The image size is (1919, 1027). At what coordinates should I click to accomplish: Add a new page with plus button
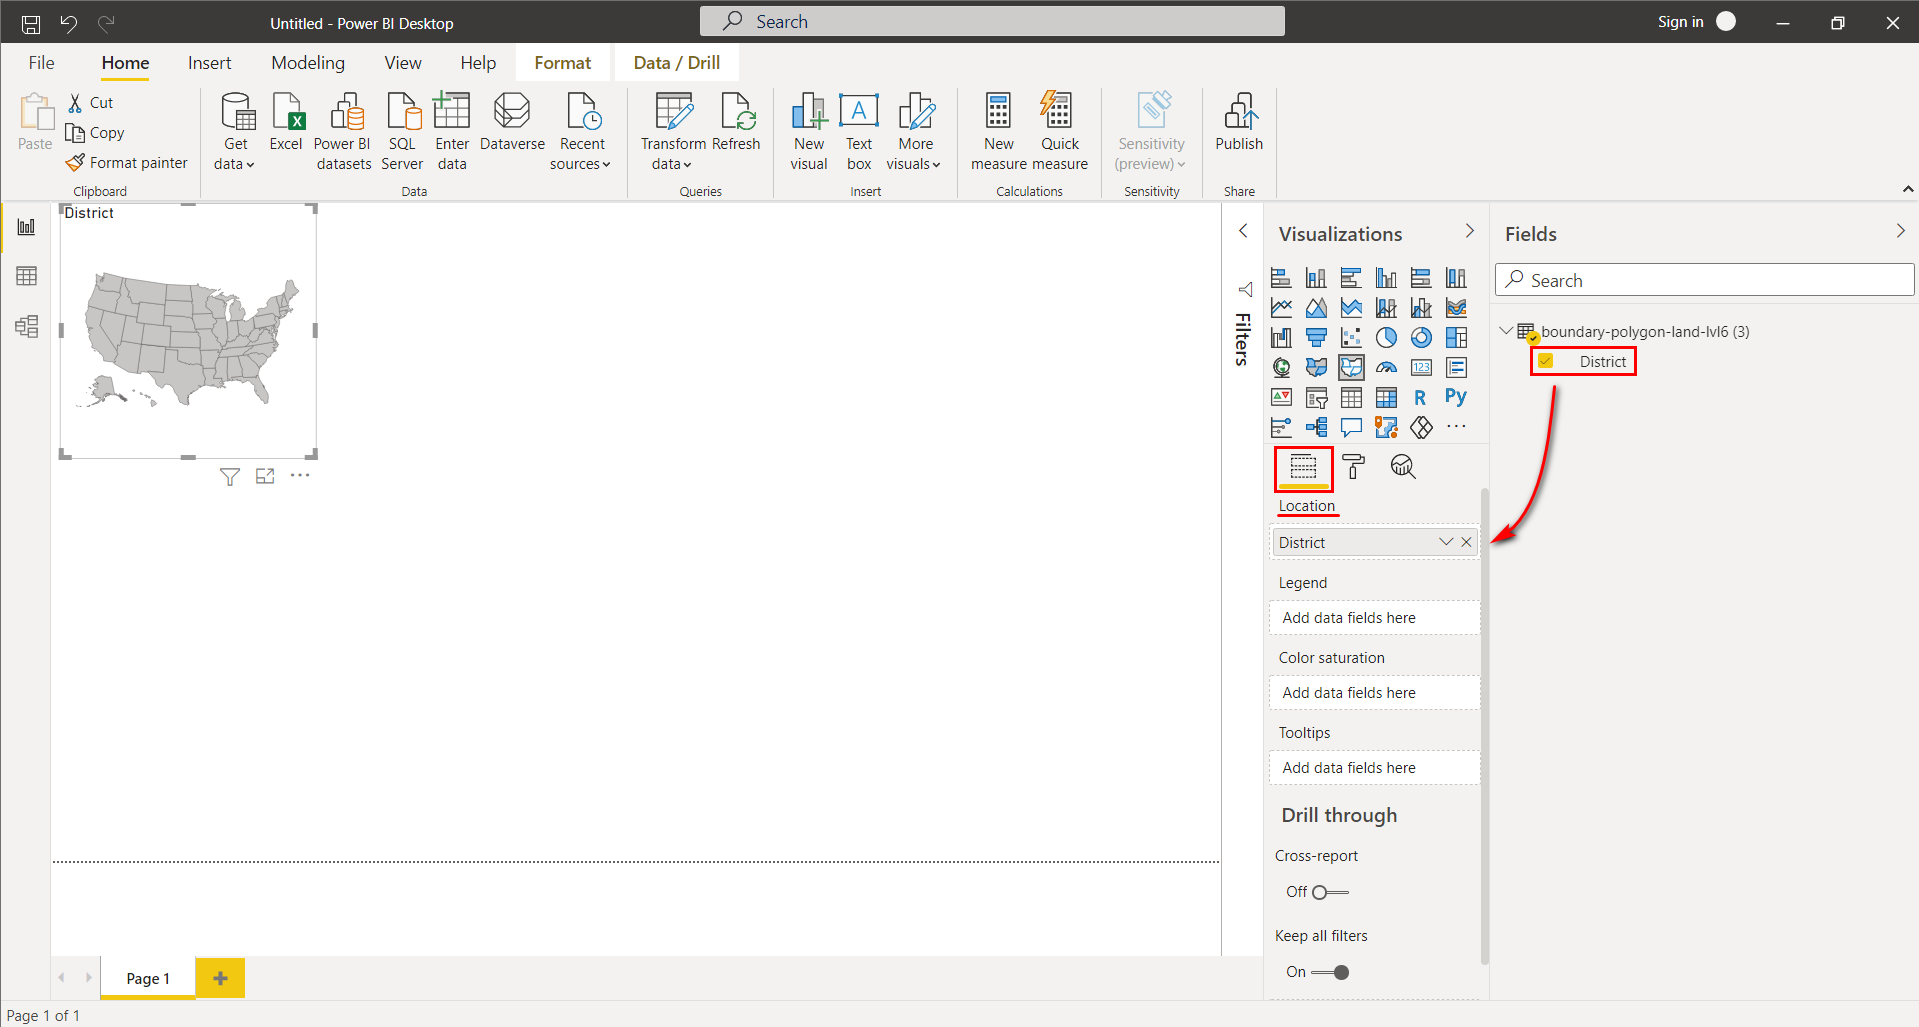(220, 978)
